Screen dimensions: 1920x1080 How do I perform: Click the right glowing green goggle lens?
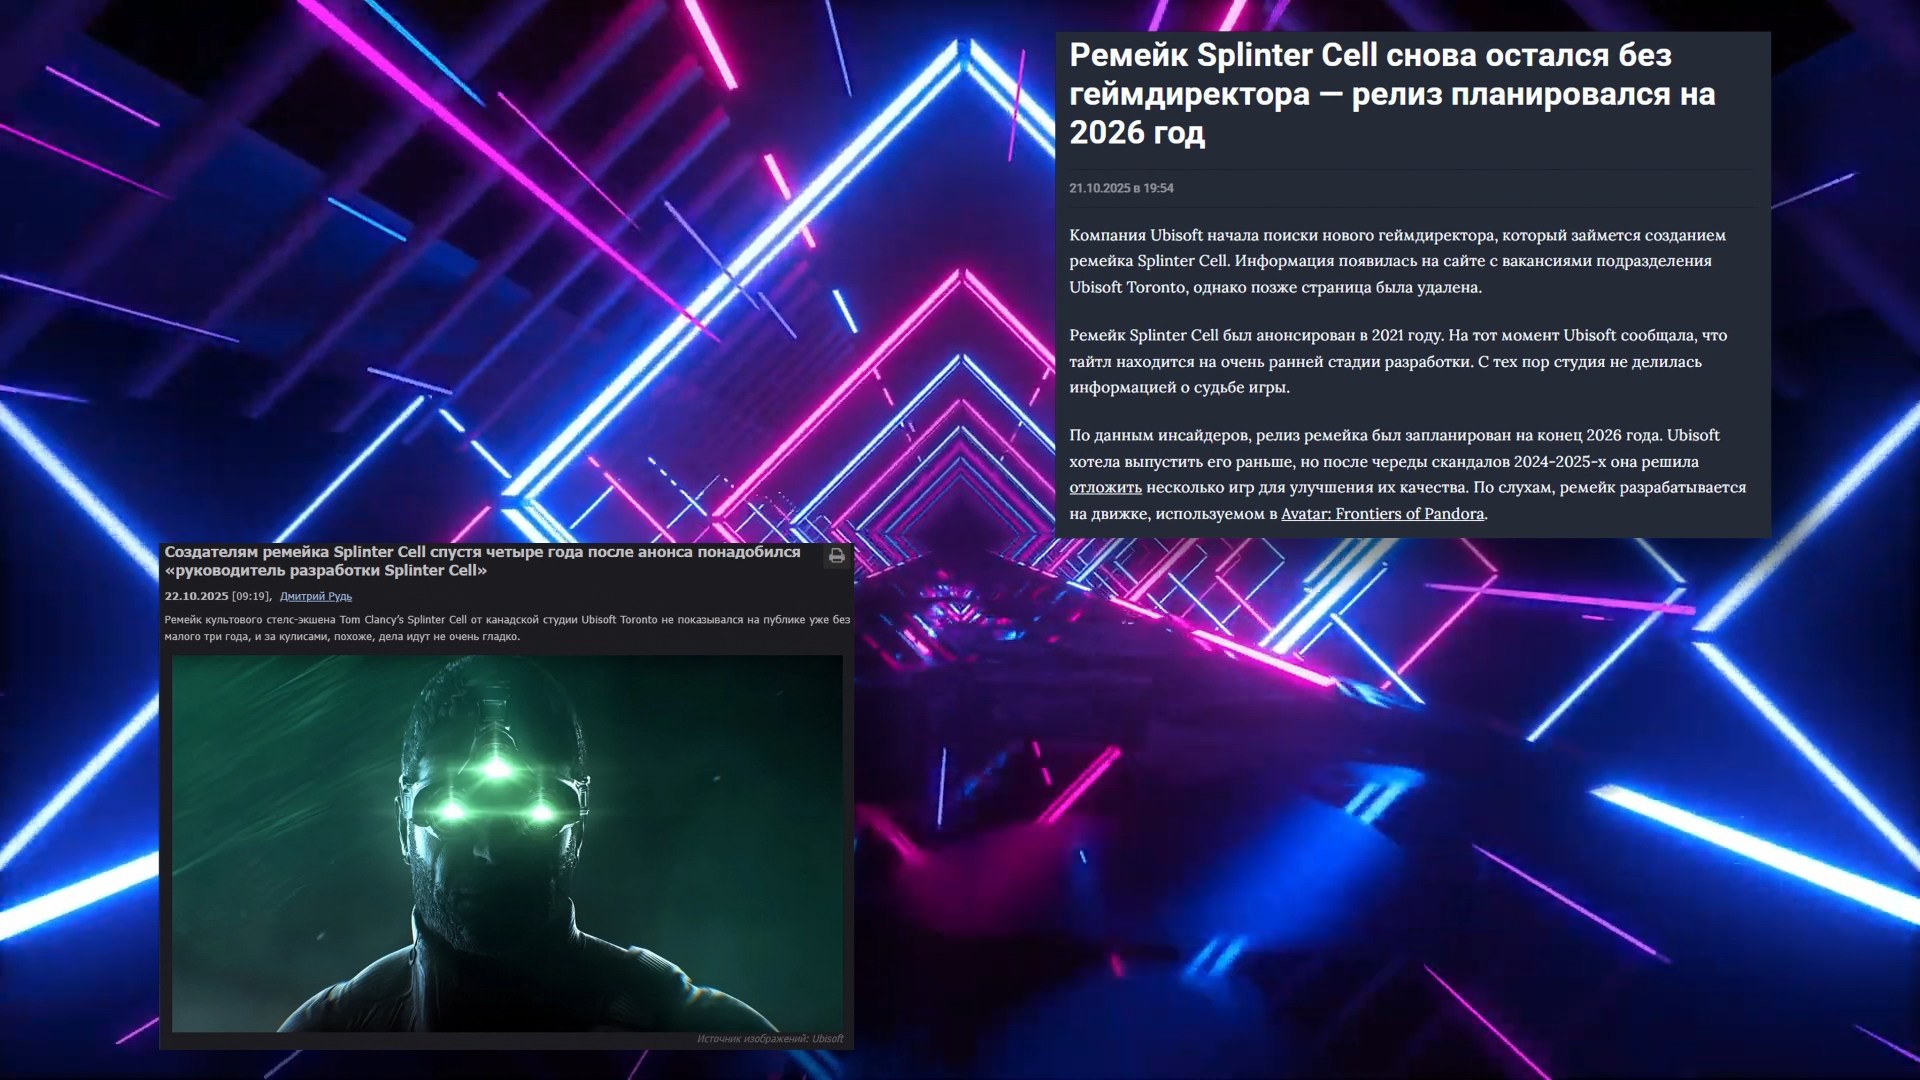[x=540, y=811]
